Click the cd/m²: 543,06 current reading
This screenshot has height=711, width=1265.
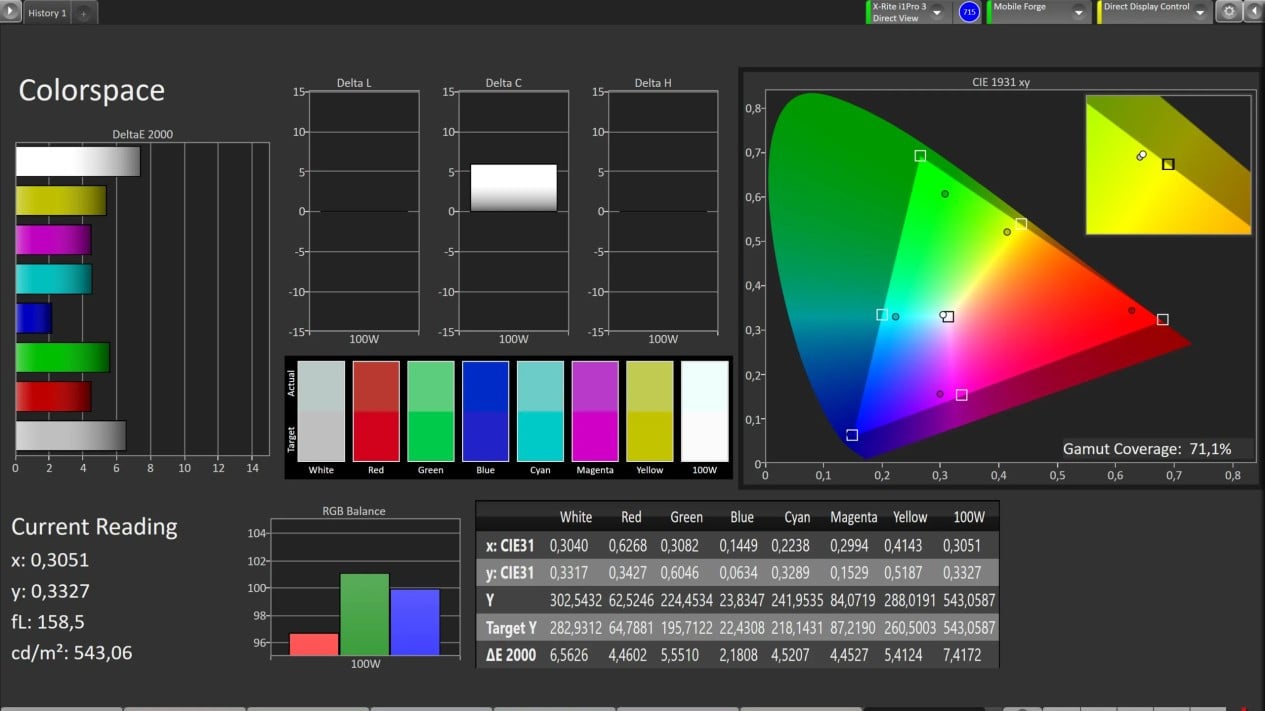(x=72, y=653)
